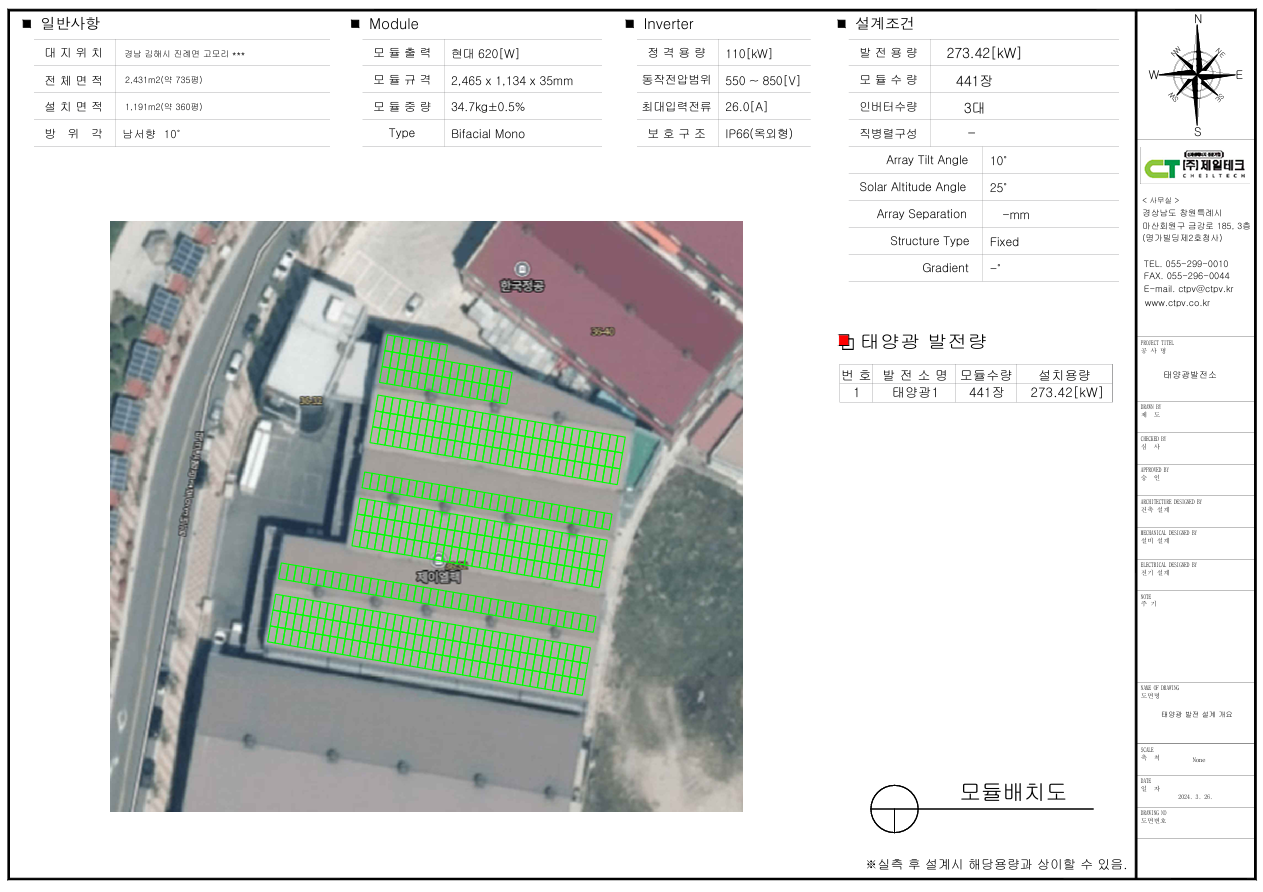Click the 한국정공 map marker icon
Viewport: 1263px width, 892px height.
coord(520,268)
